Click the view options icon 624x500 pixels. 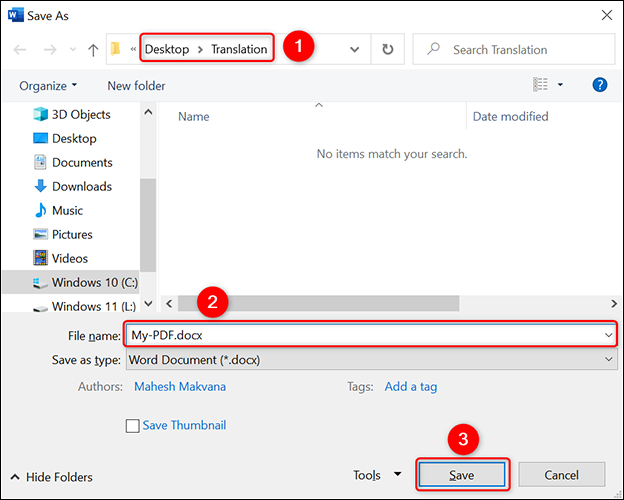point(540,85)
